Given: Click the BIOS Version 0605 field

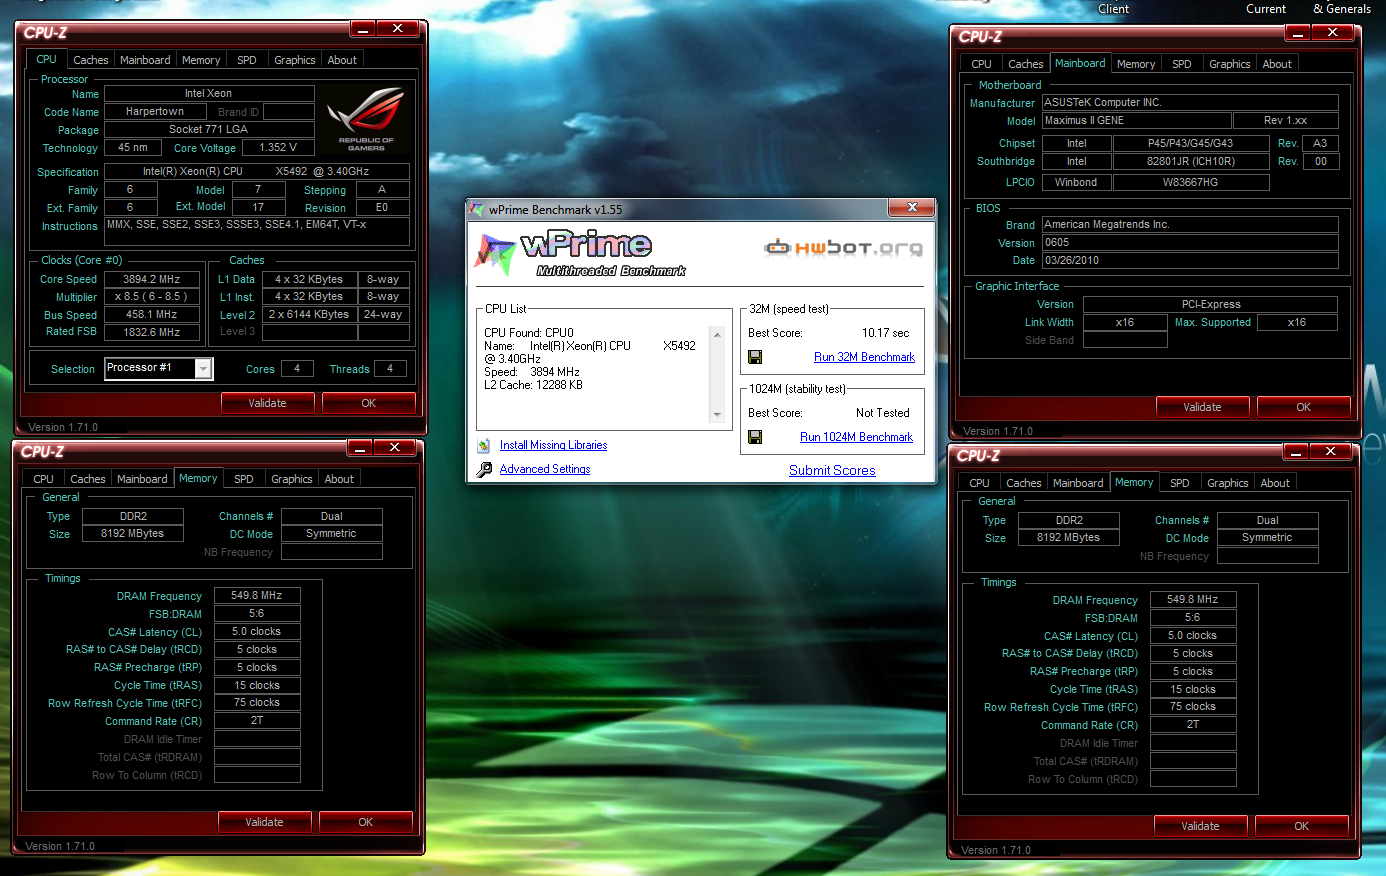Looking at the screenshot, I should tap(1190, 242).
